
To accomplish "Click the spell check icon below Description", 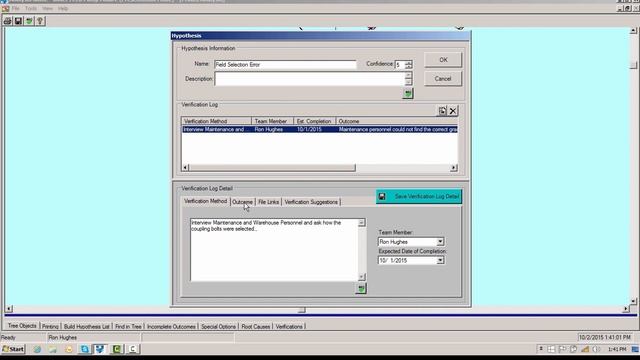I will tap(408, 94).
